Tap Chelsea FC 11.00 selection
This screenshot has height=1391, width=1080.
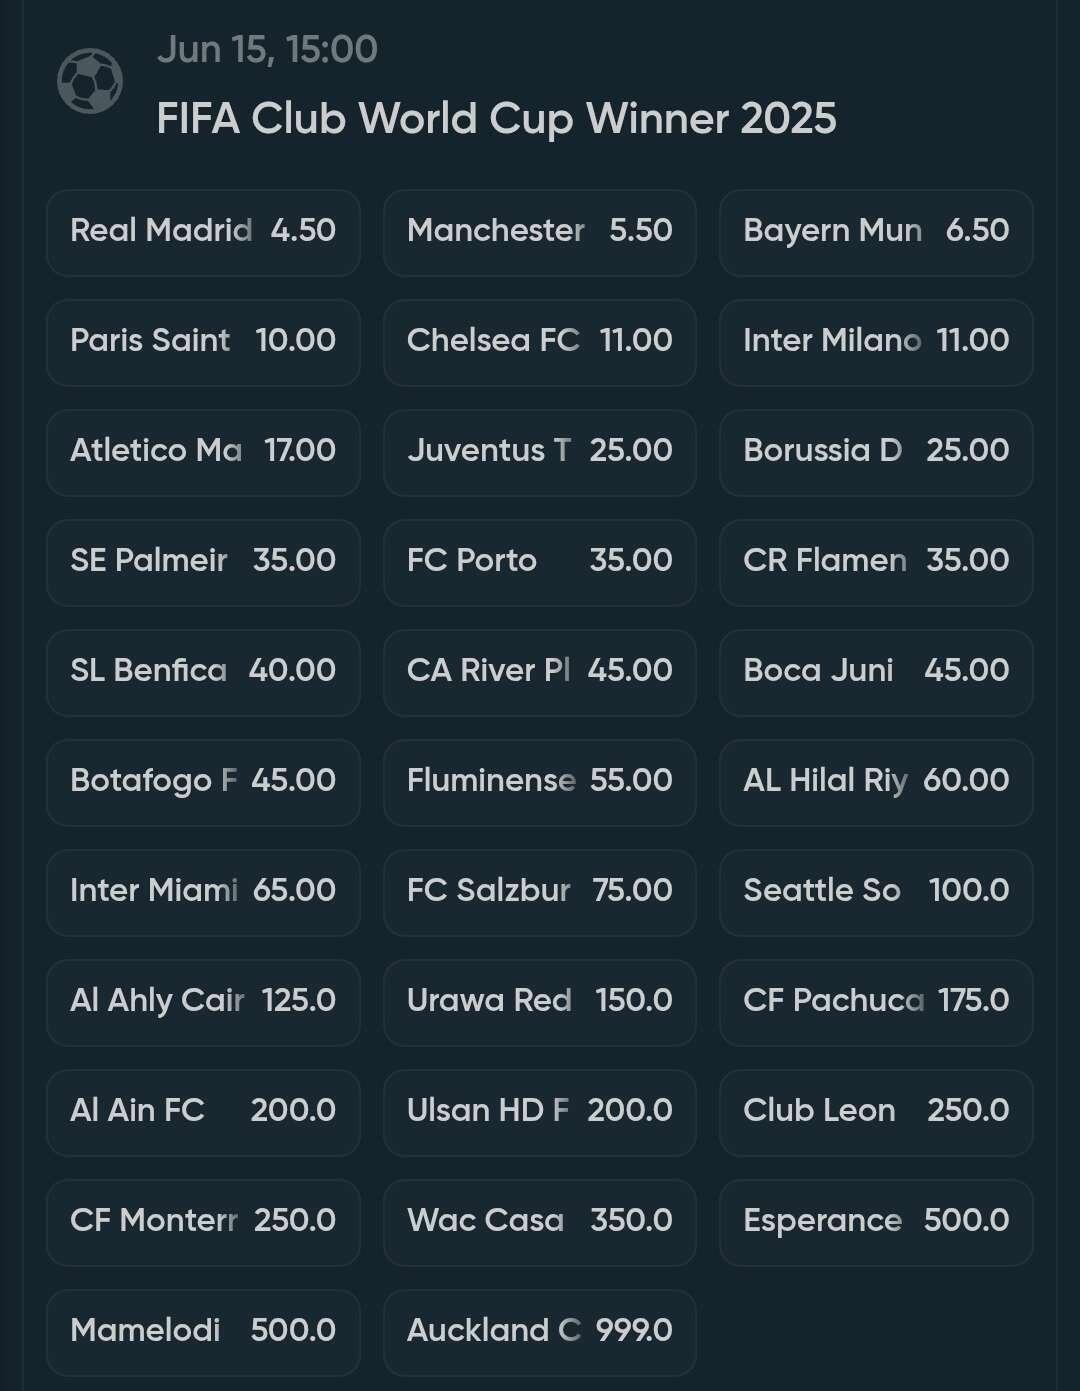click(x=540, y=342)
